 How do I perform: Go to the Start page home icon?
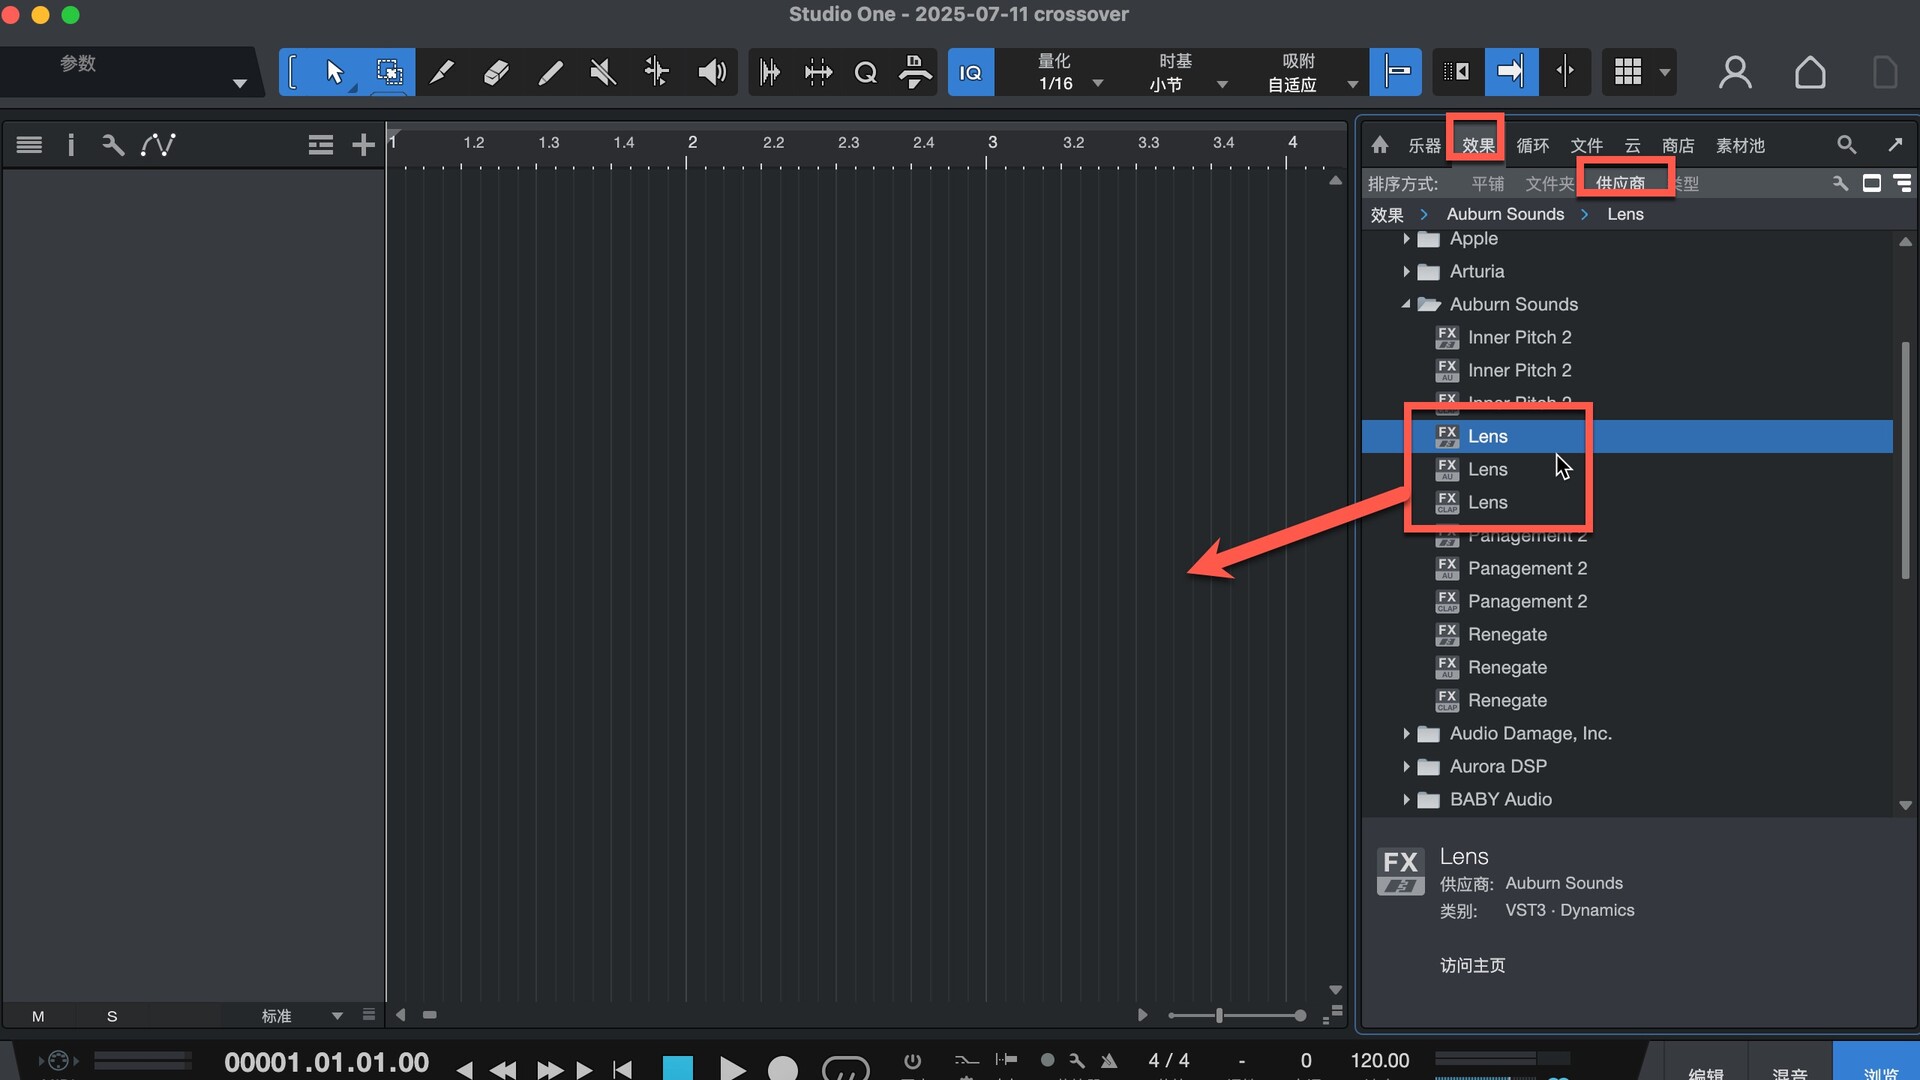[x=1810, y=72]
